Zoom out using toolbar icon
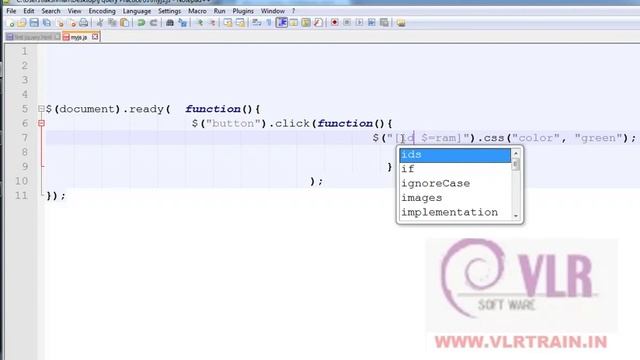640x360 pixels. click(212, 23)
